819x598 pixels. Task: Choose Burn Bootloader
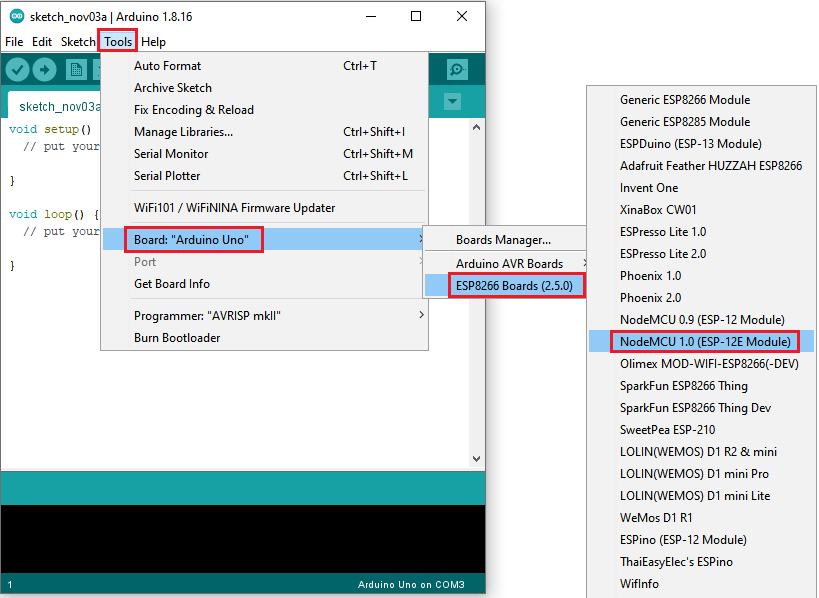[x=265, y=337]
